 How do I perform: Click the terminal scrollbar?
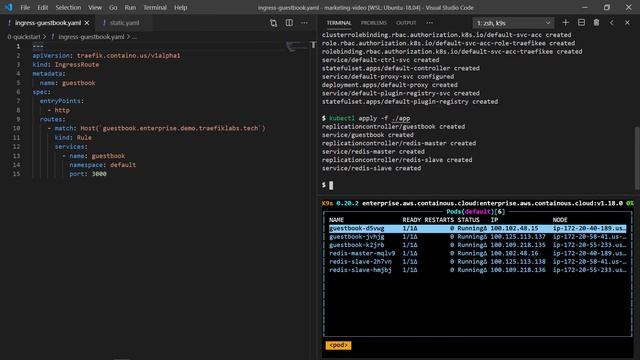pos(637,158)
